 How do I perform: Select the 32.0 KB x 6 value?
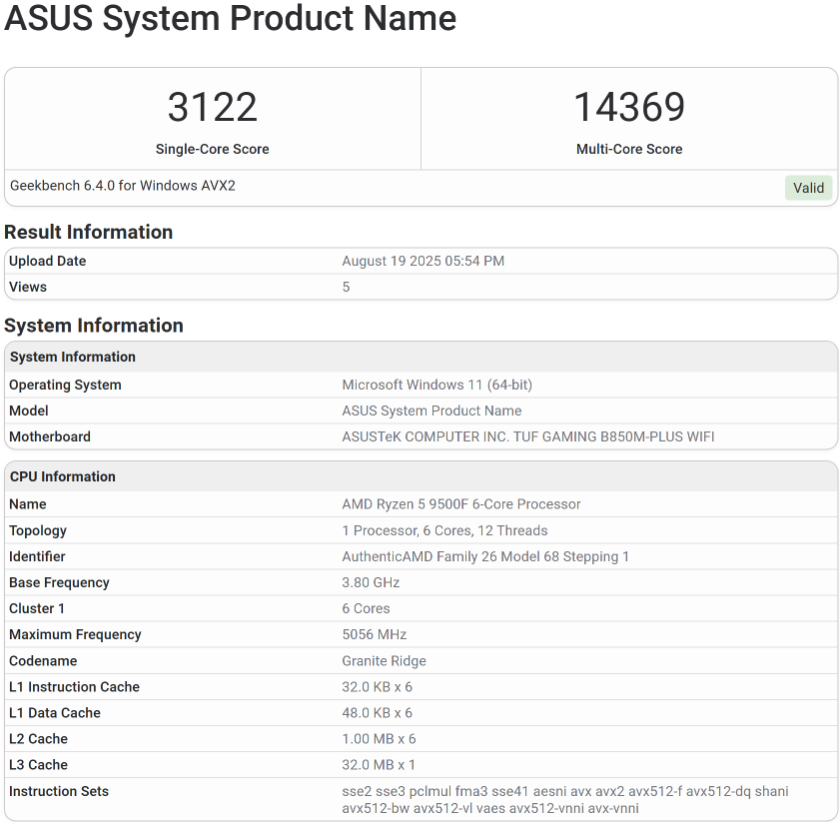(x=377, y=687)
